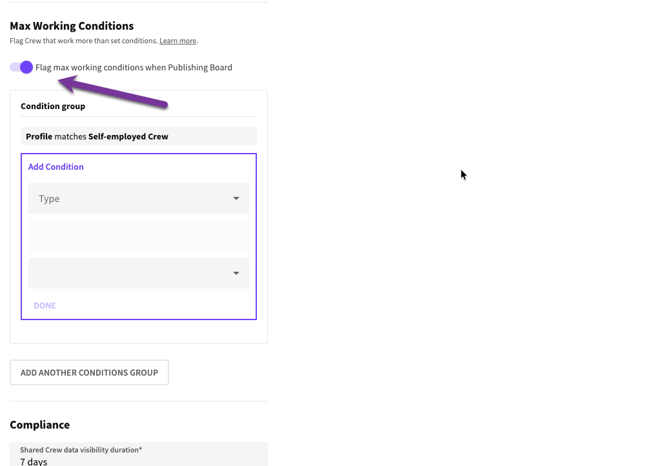Click the label text beside the flag toggle
The height and width of the screenshot is (466, 670).
pyautogui.click(x=134, y=67)
